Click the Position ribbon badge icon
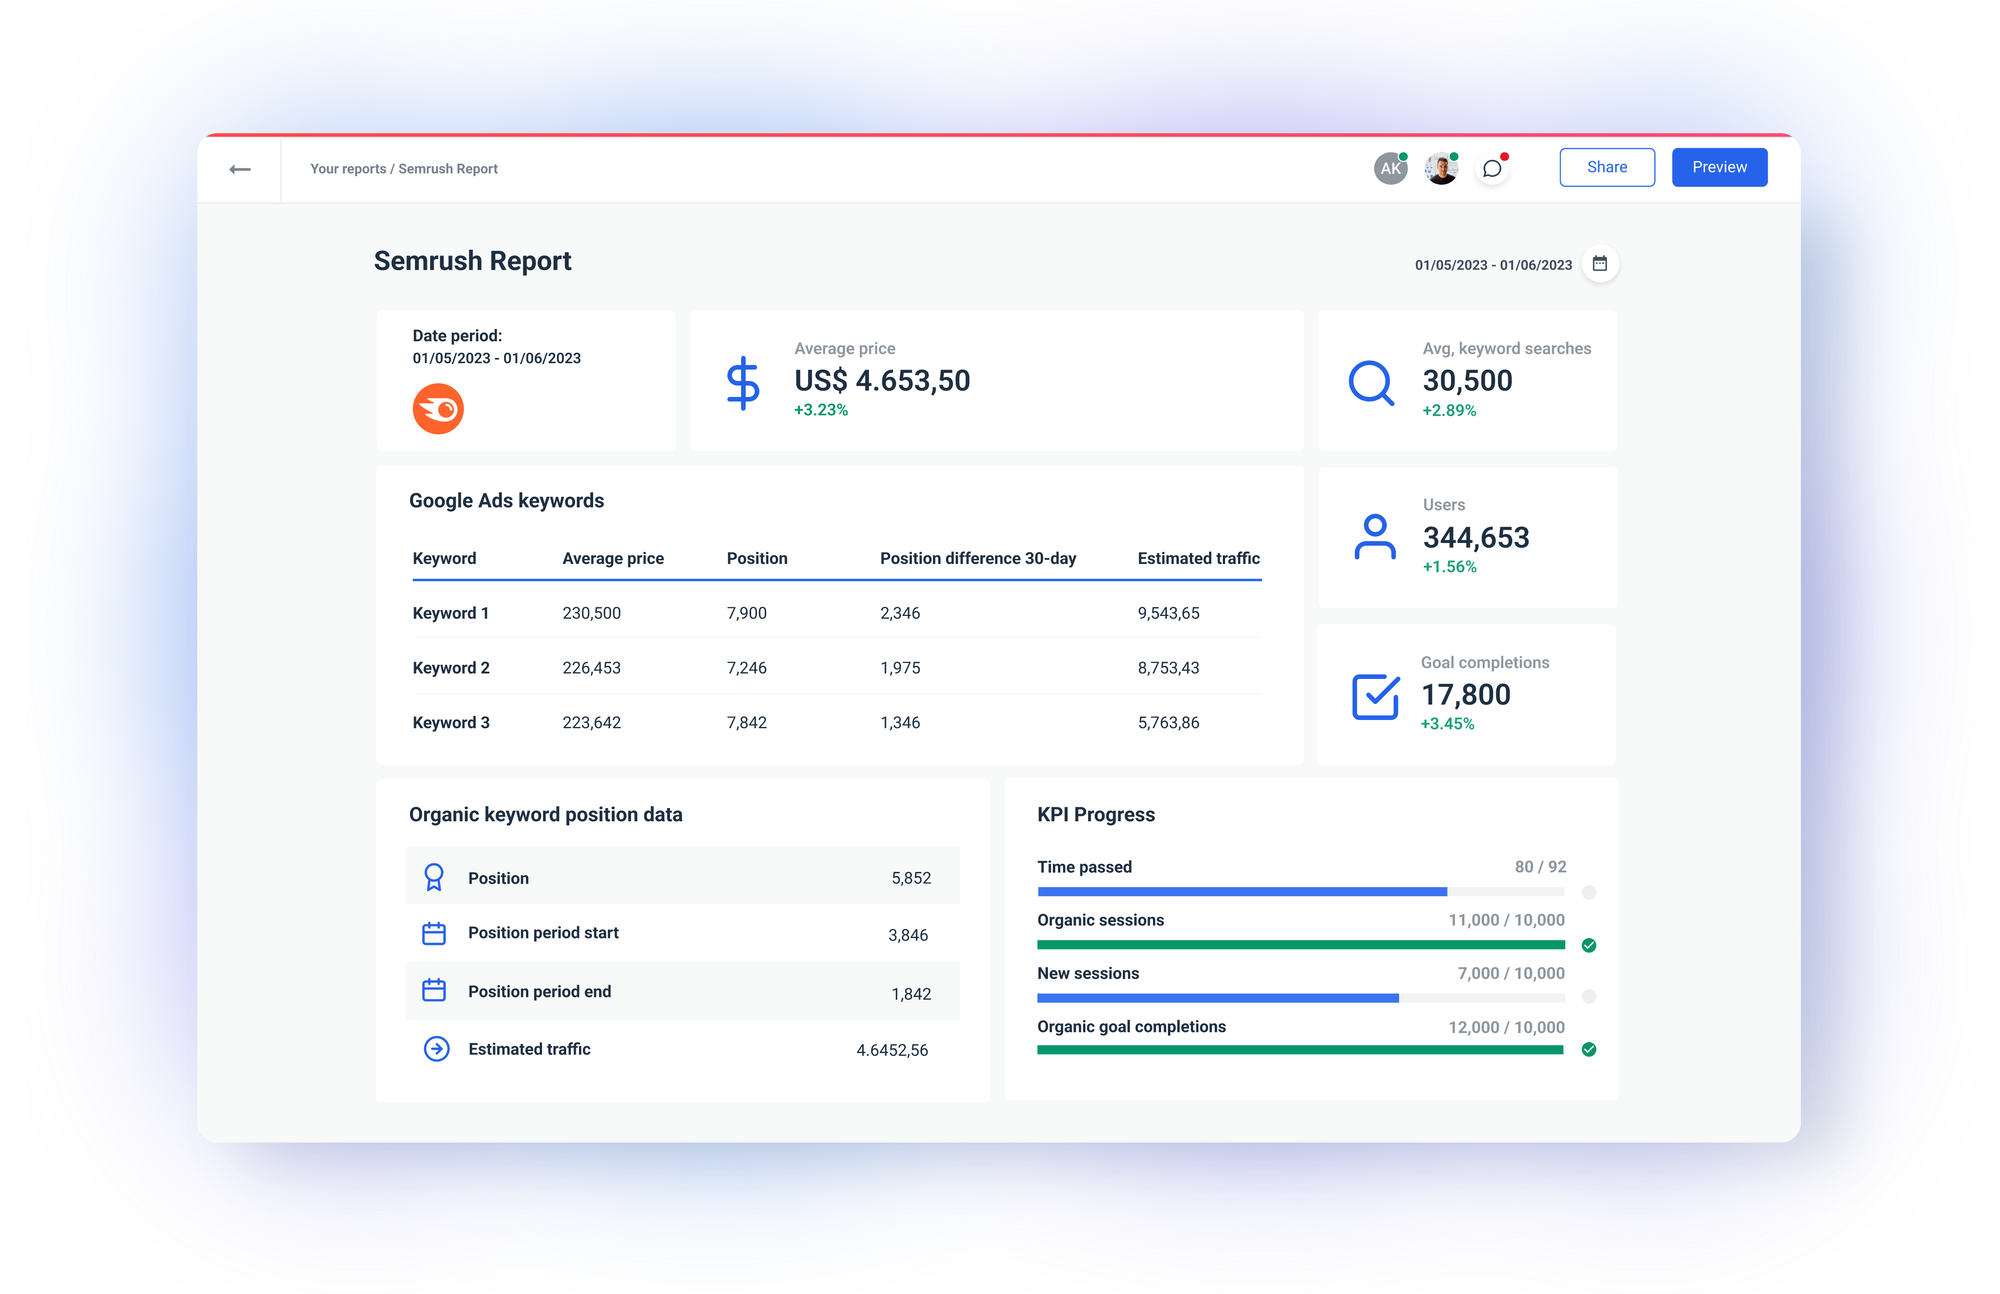The width and height of the screenshot is (2000, 1294). (x=435, y=875)
